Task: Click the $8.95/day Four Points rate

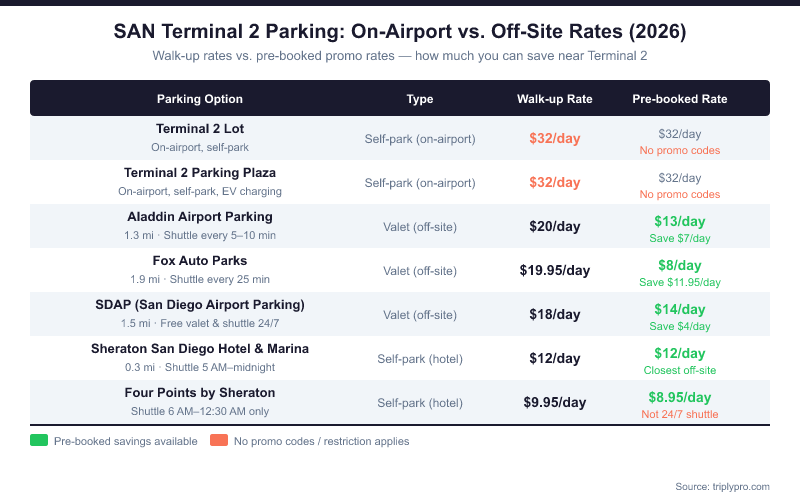Action: tap(680, 397)
